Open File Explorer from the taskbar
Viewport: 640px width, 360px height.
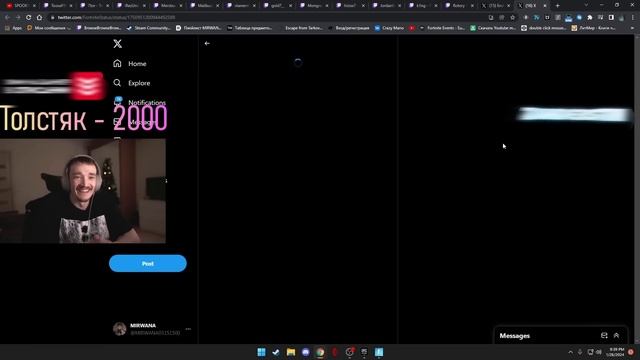pyautogui.click(x=291, y=352)
